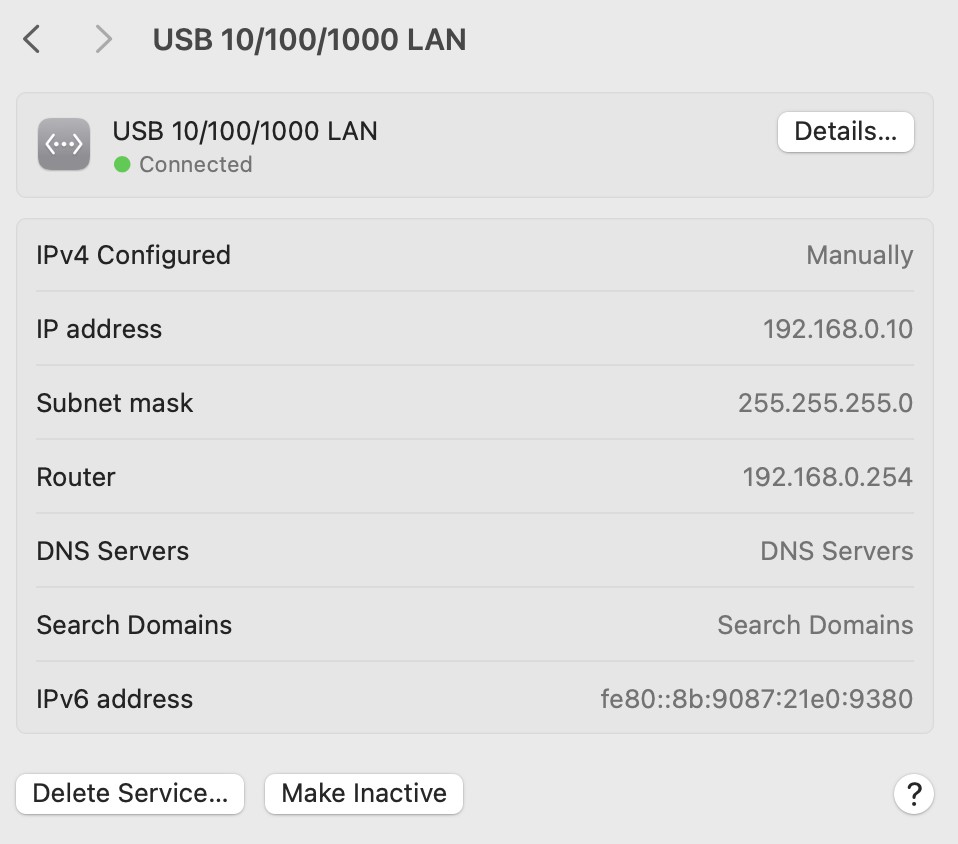Click the Connected status text
The width and height of the screenshot is (958, 844).
click(x=195, y=164)
